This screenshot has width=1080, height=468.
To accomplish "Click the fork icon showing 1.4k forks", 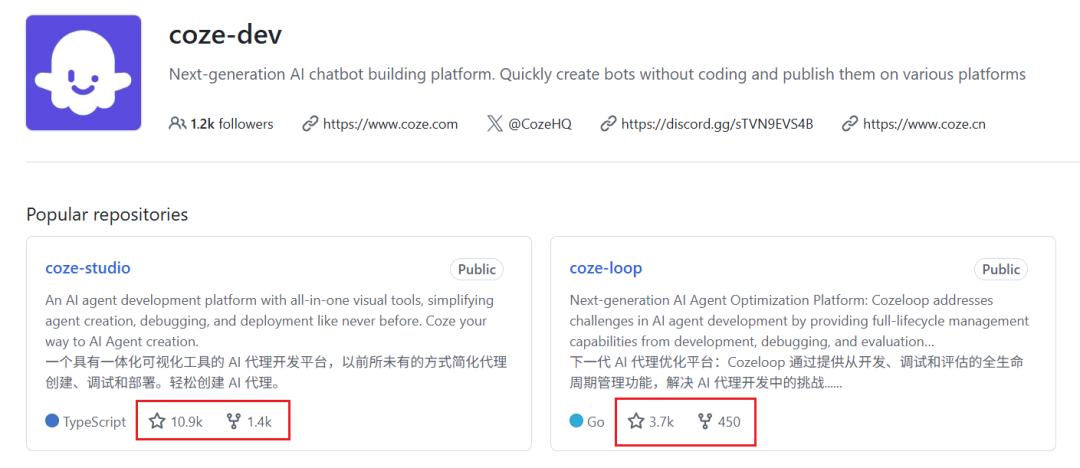I will (233, 421).
